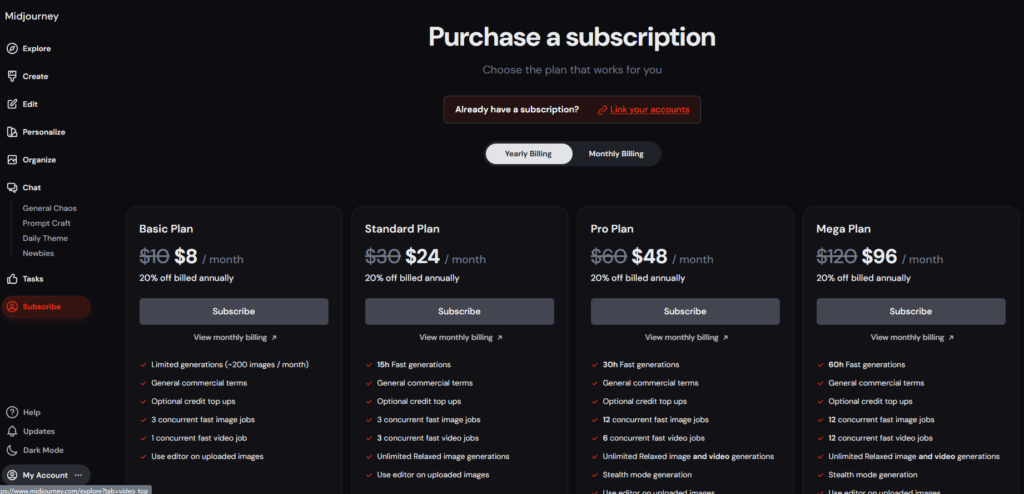View monthly billing for Basic Plan

click(x=235, y=338)
